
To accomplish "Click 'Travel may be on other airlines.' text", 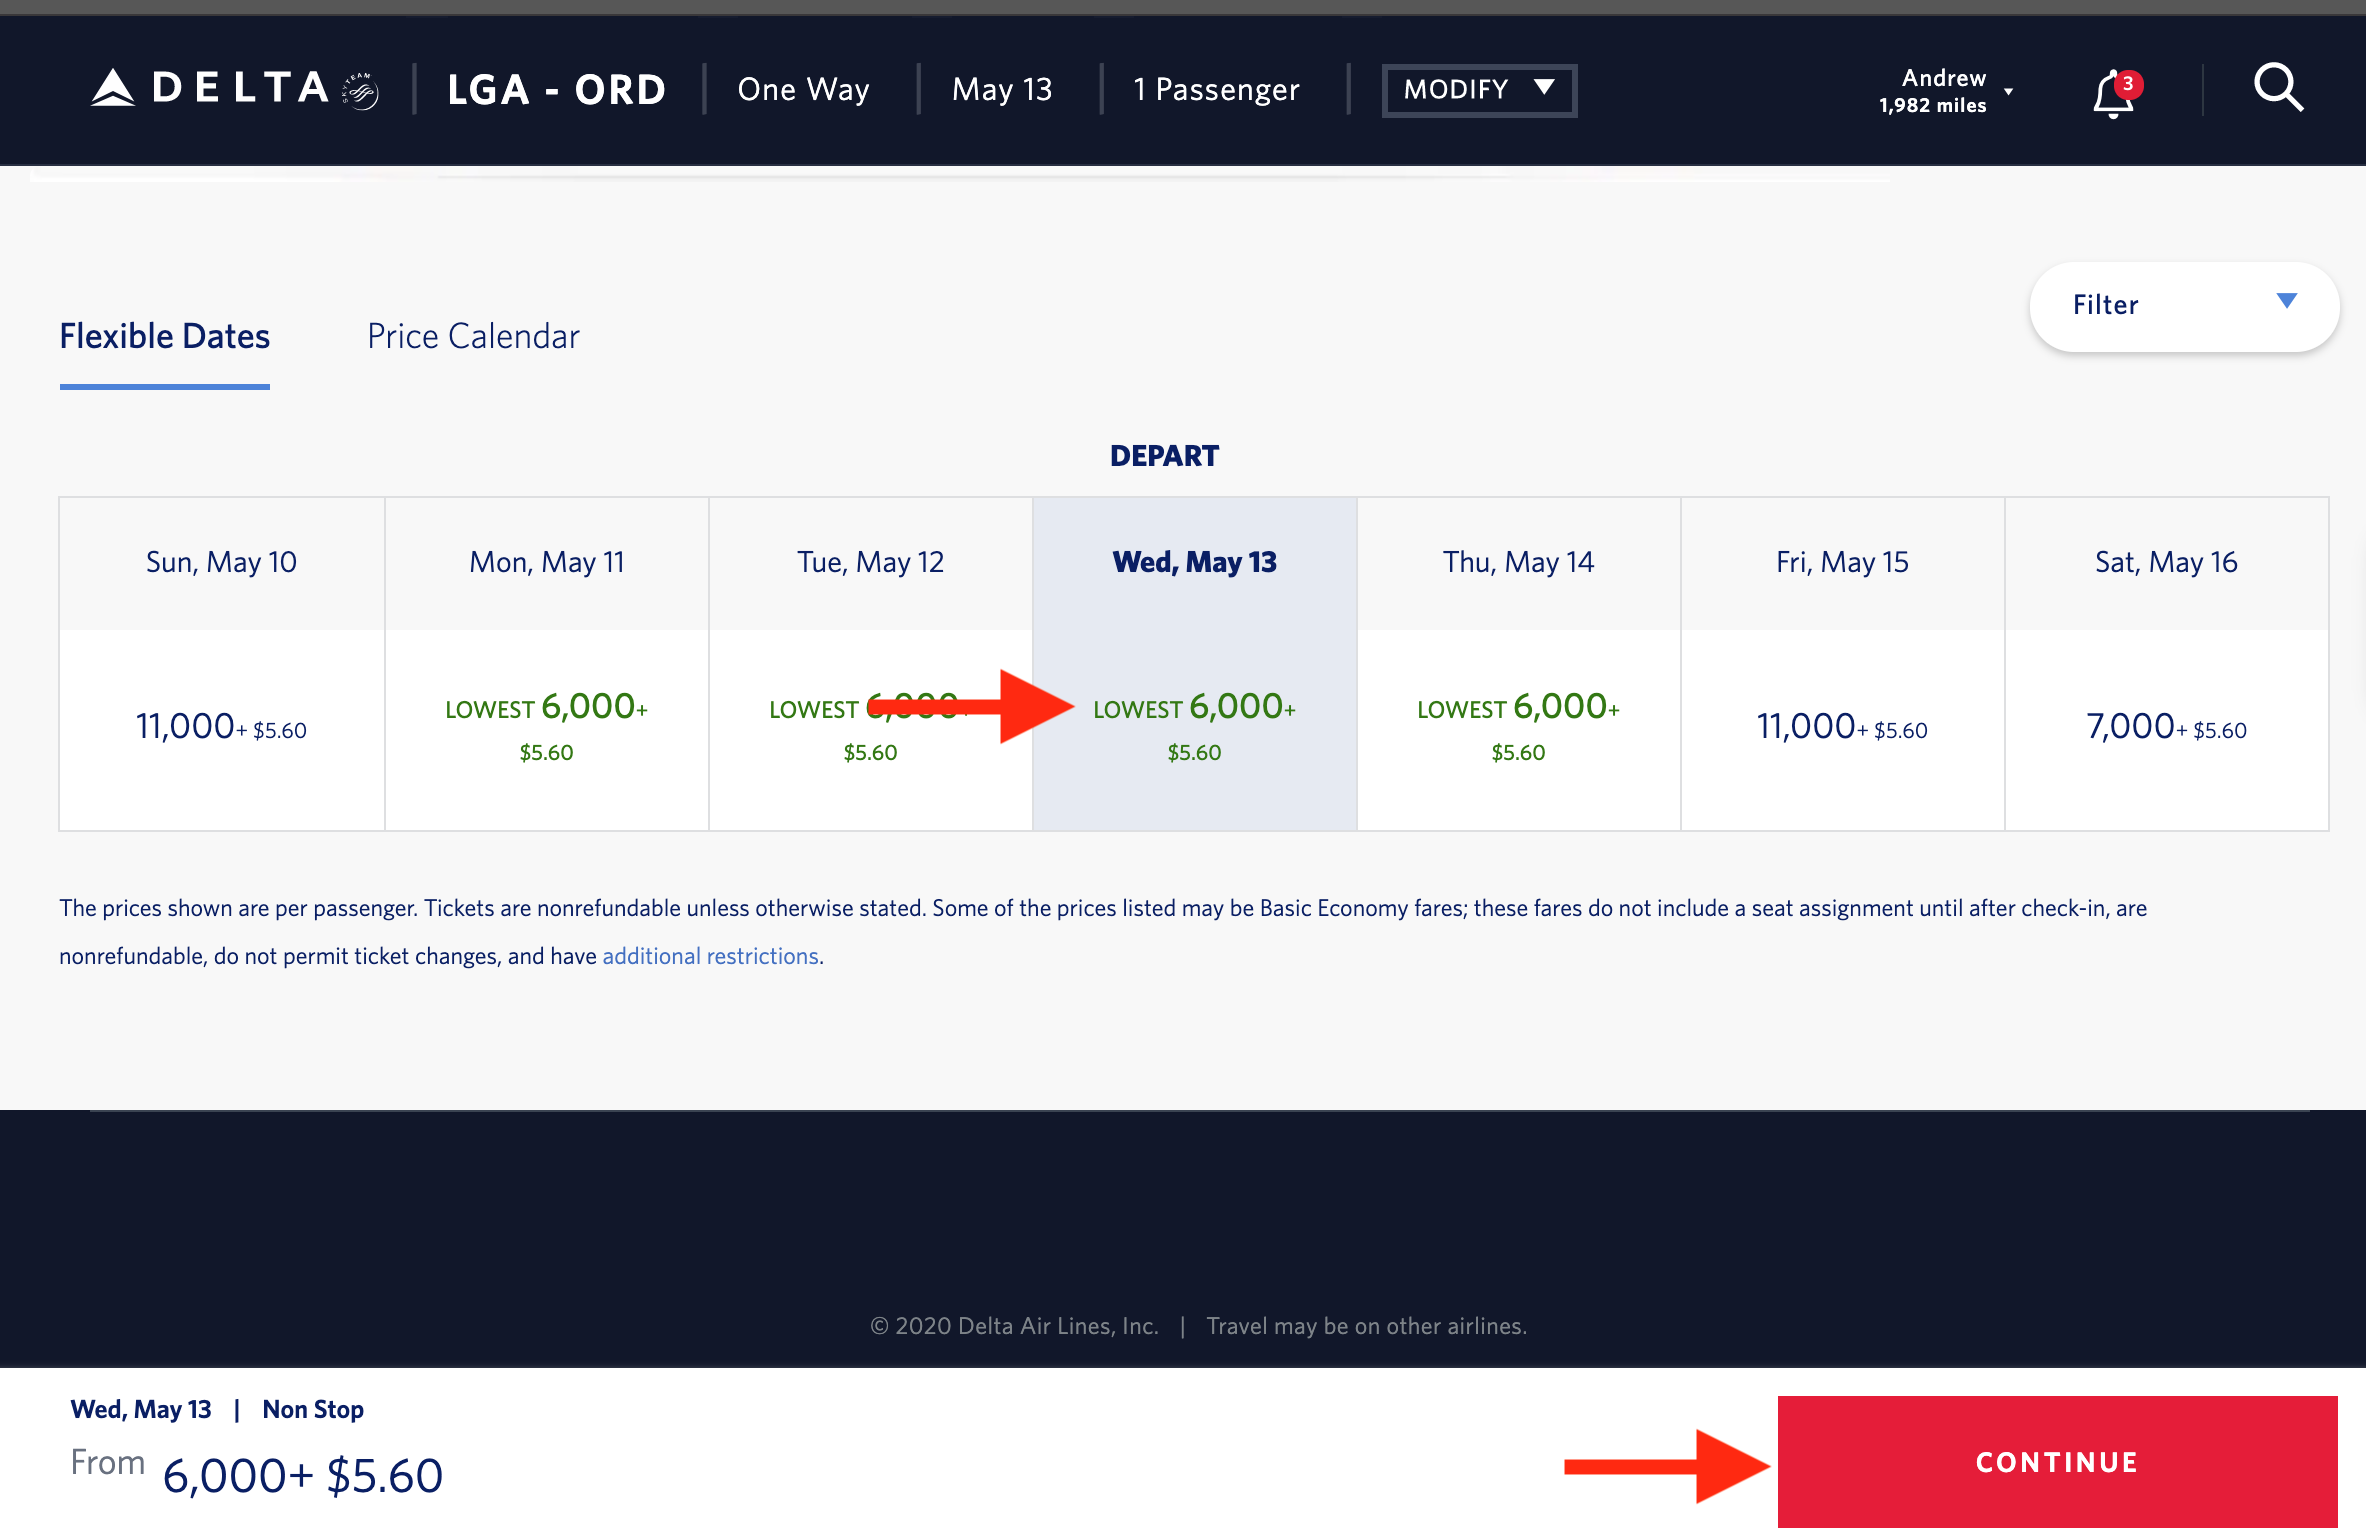I will (1366, 1326).
